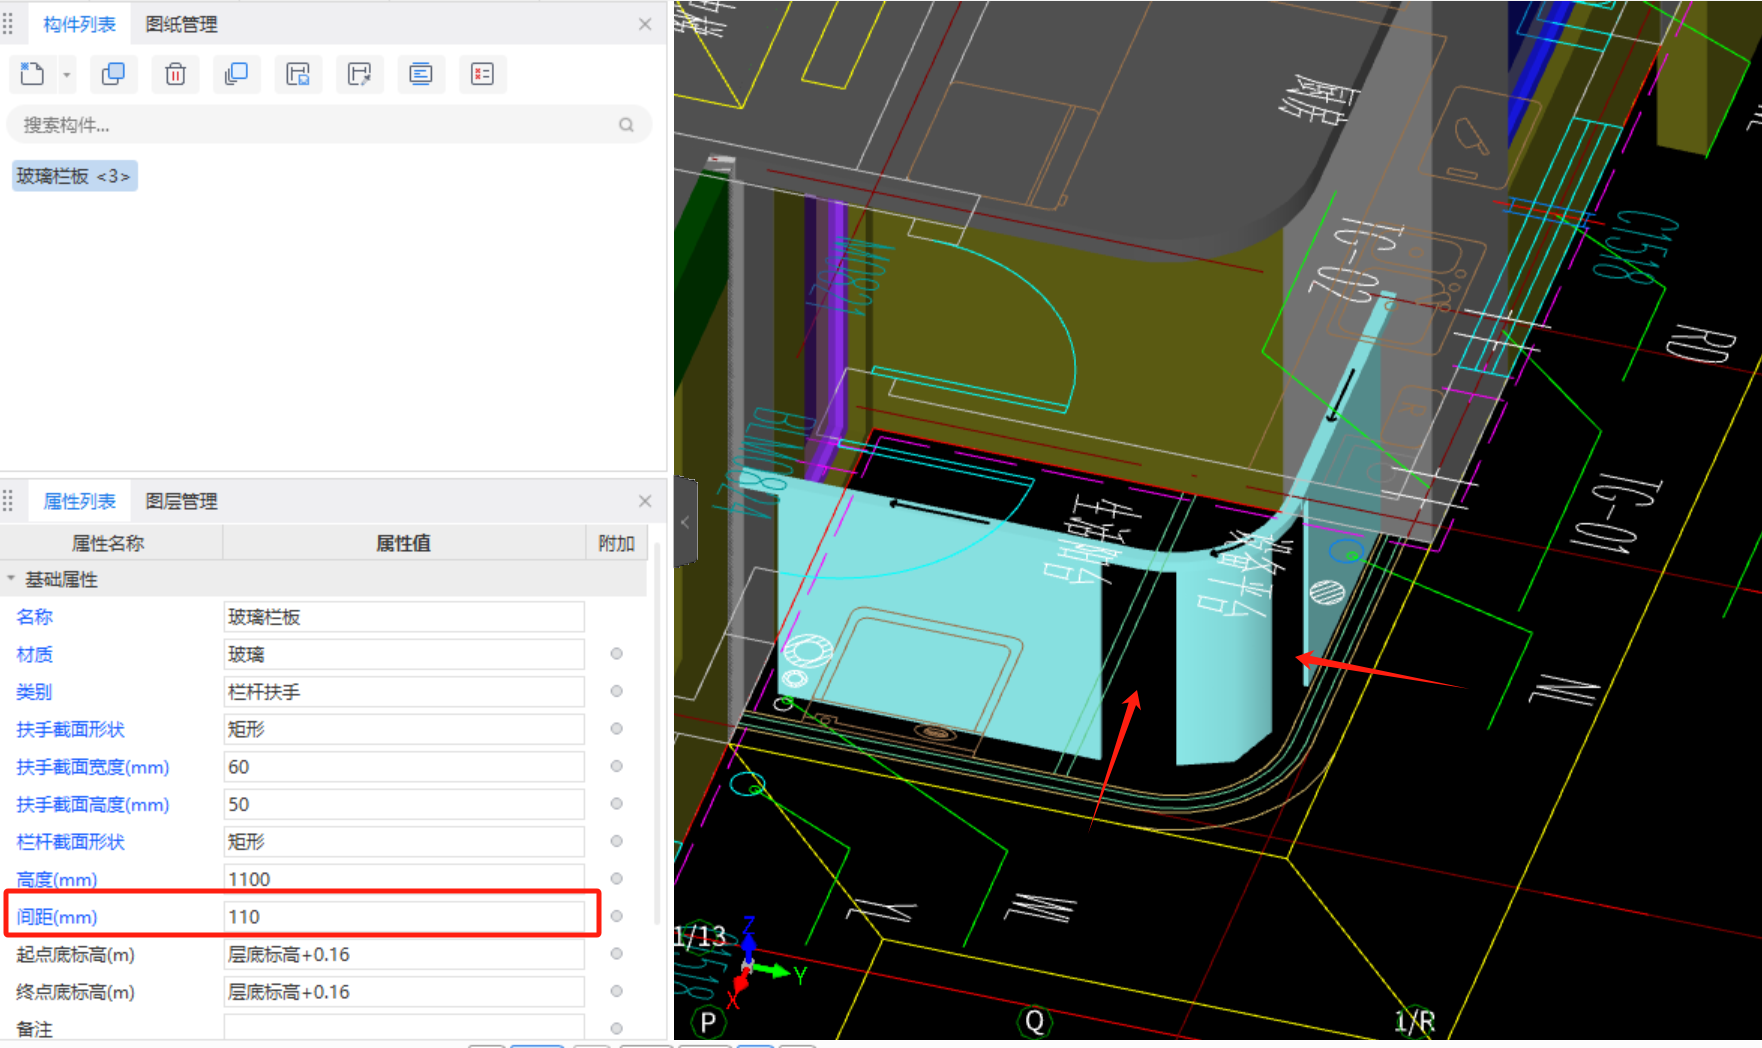The width and height of the screenshot is (1762, 1048).
Task: Click the 间距(mm) property label
Action: coord(56,917)
